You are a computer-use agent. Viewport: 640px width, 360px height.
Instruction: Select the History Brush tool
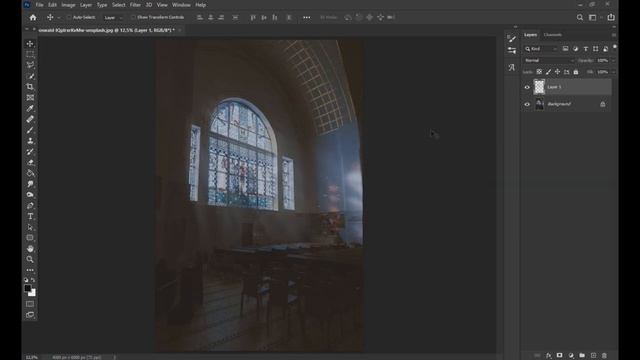click(x=30, y=151)
